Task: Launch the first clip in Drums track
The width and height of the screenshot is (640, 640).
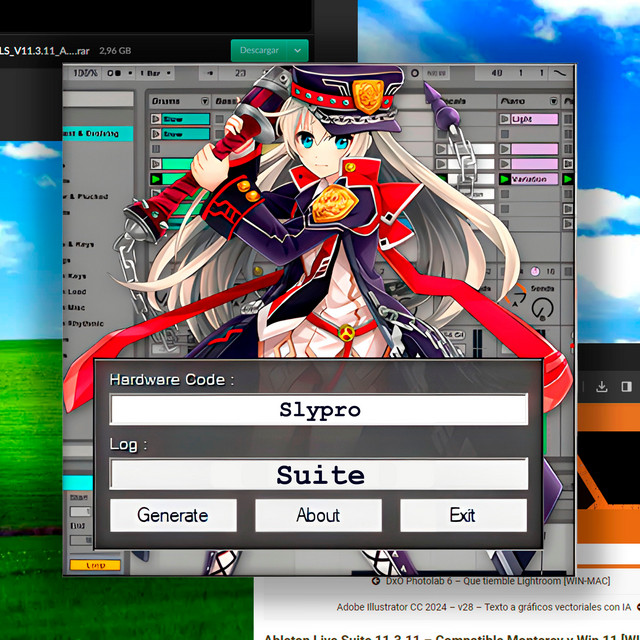Action: [155, 119]
